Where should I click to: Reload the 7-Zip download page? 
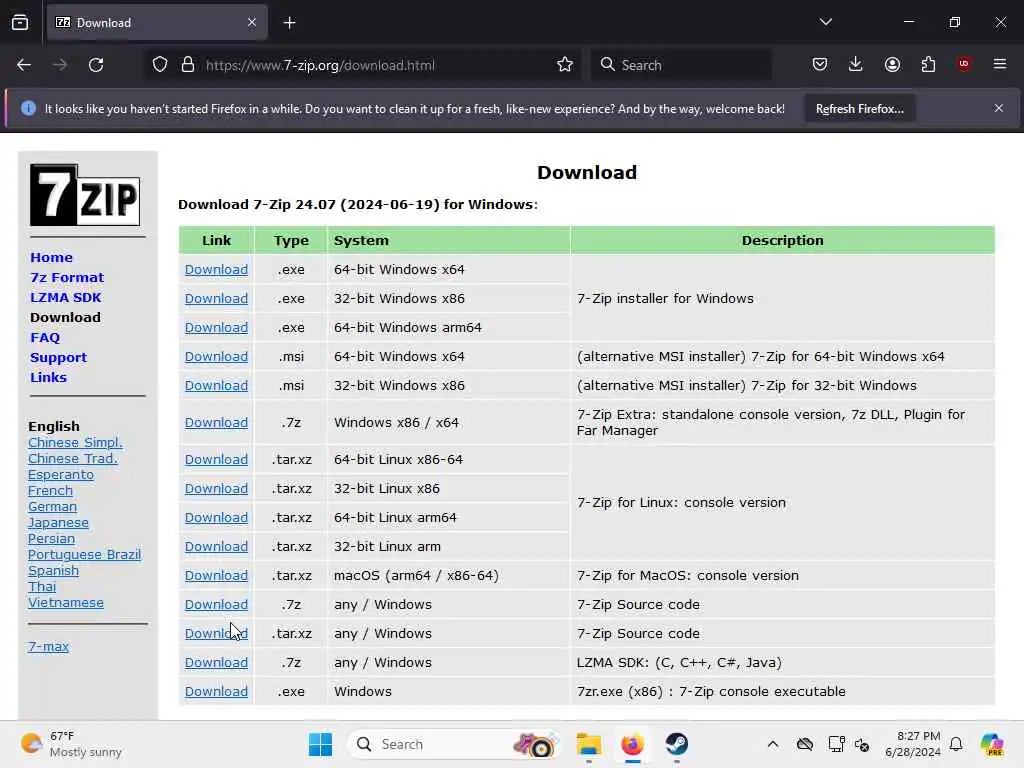click(96, 65)
